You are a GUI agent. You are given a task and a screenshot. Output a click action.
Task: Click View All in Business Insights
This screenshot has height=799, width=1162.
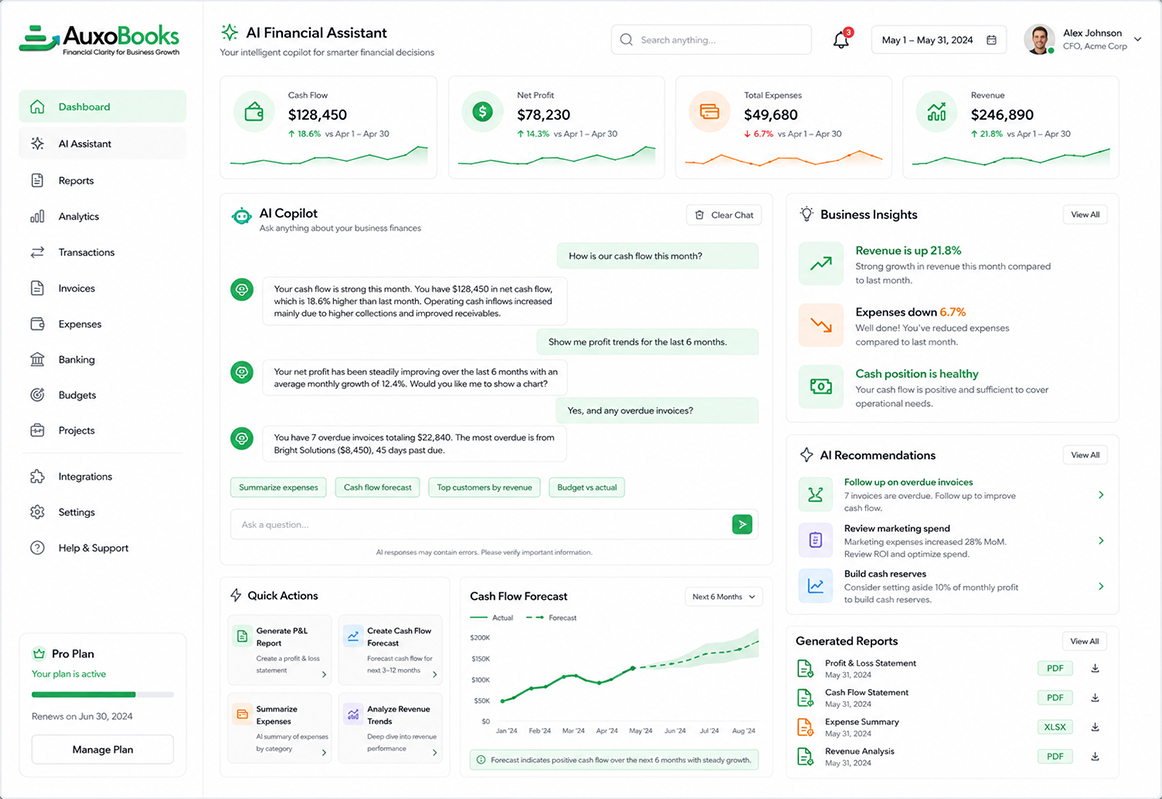click(x=1085, y=214)
